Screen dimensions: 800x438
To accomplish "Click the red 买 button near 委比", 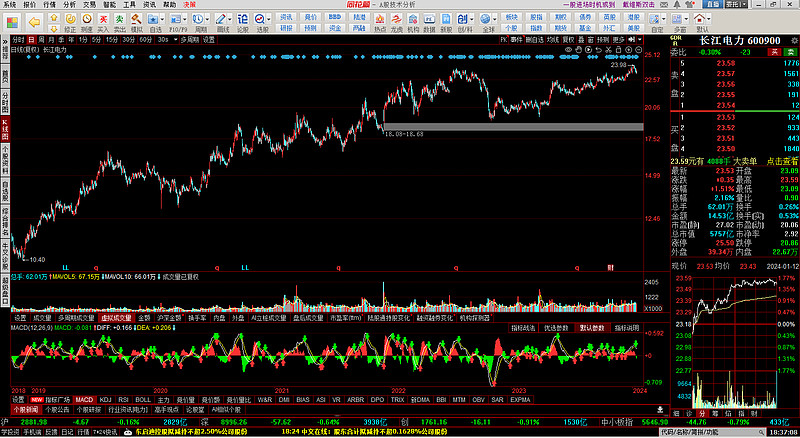I will tap(774, 52).
